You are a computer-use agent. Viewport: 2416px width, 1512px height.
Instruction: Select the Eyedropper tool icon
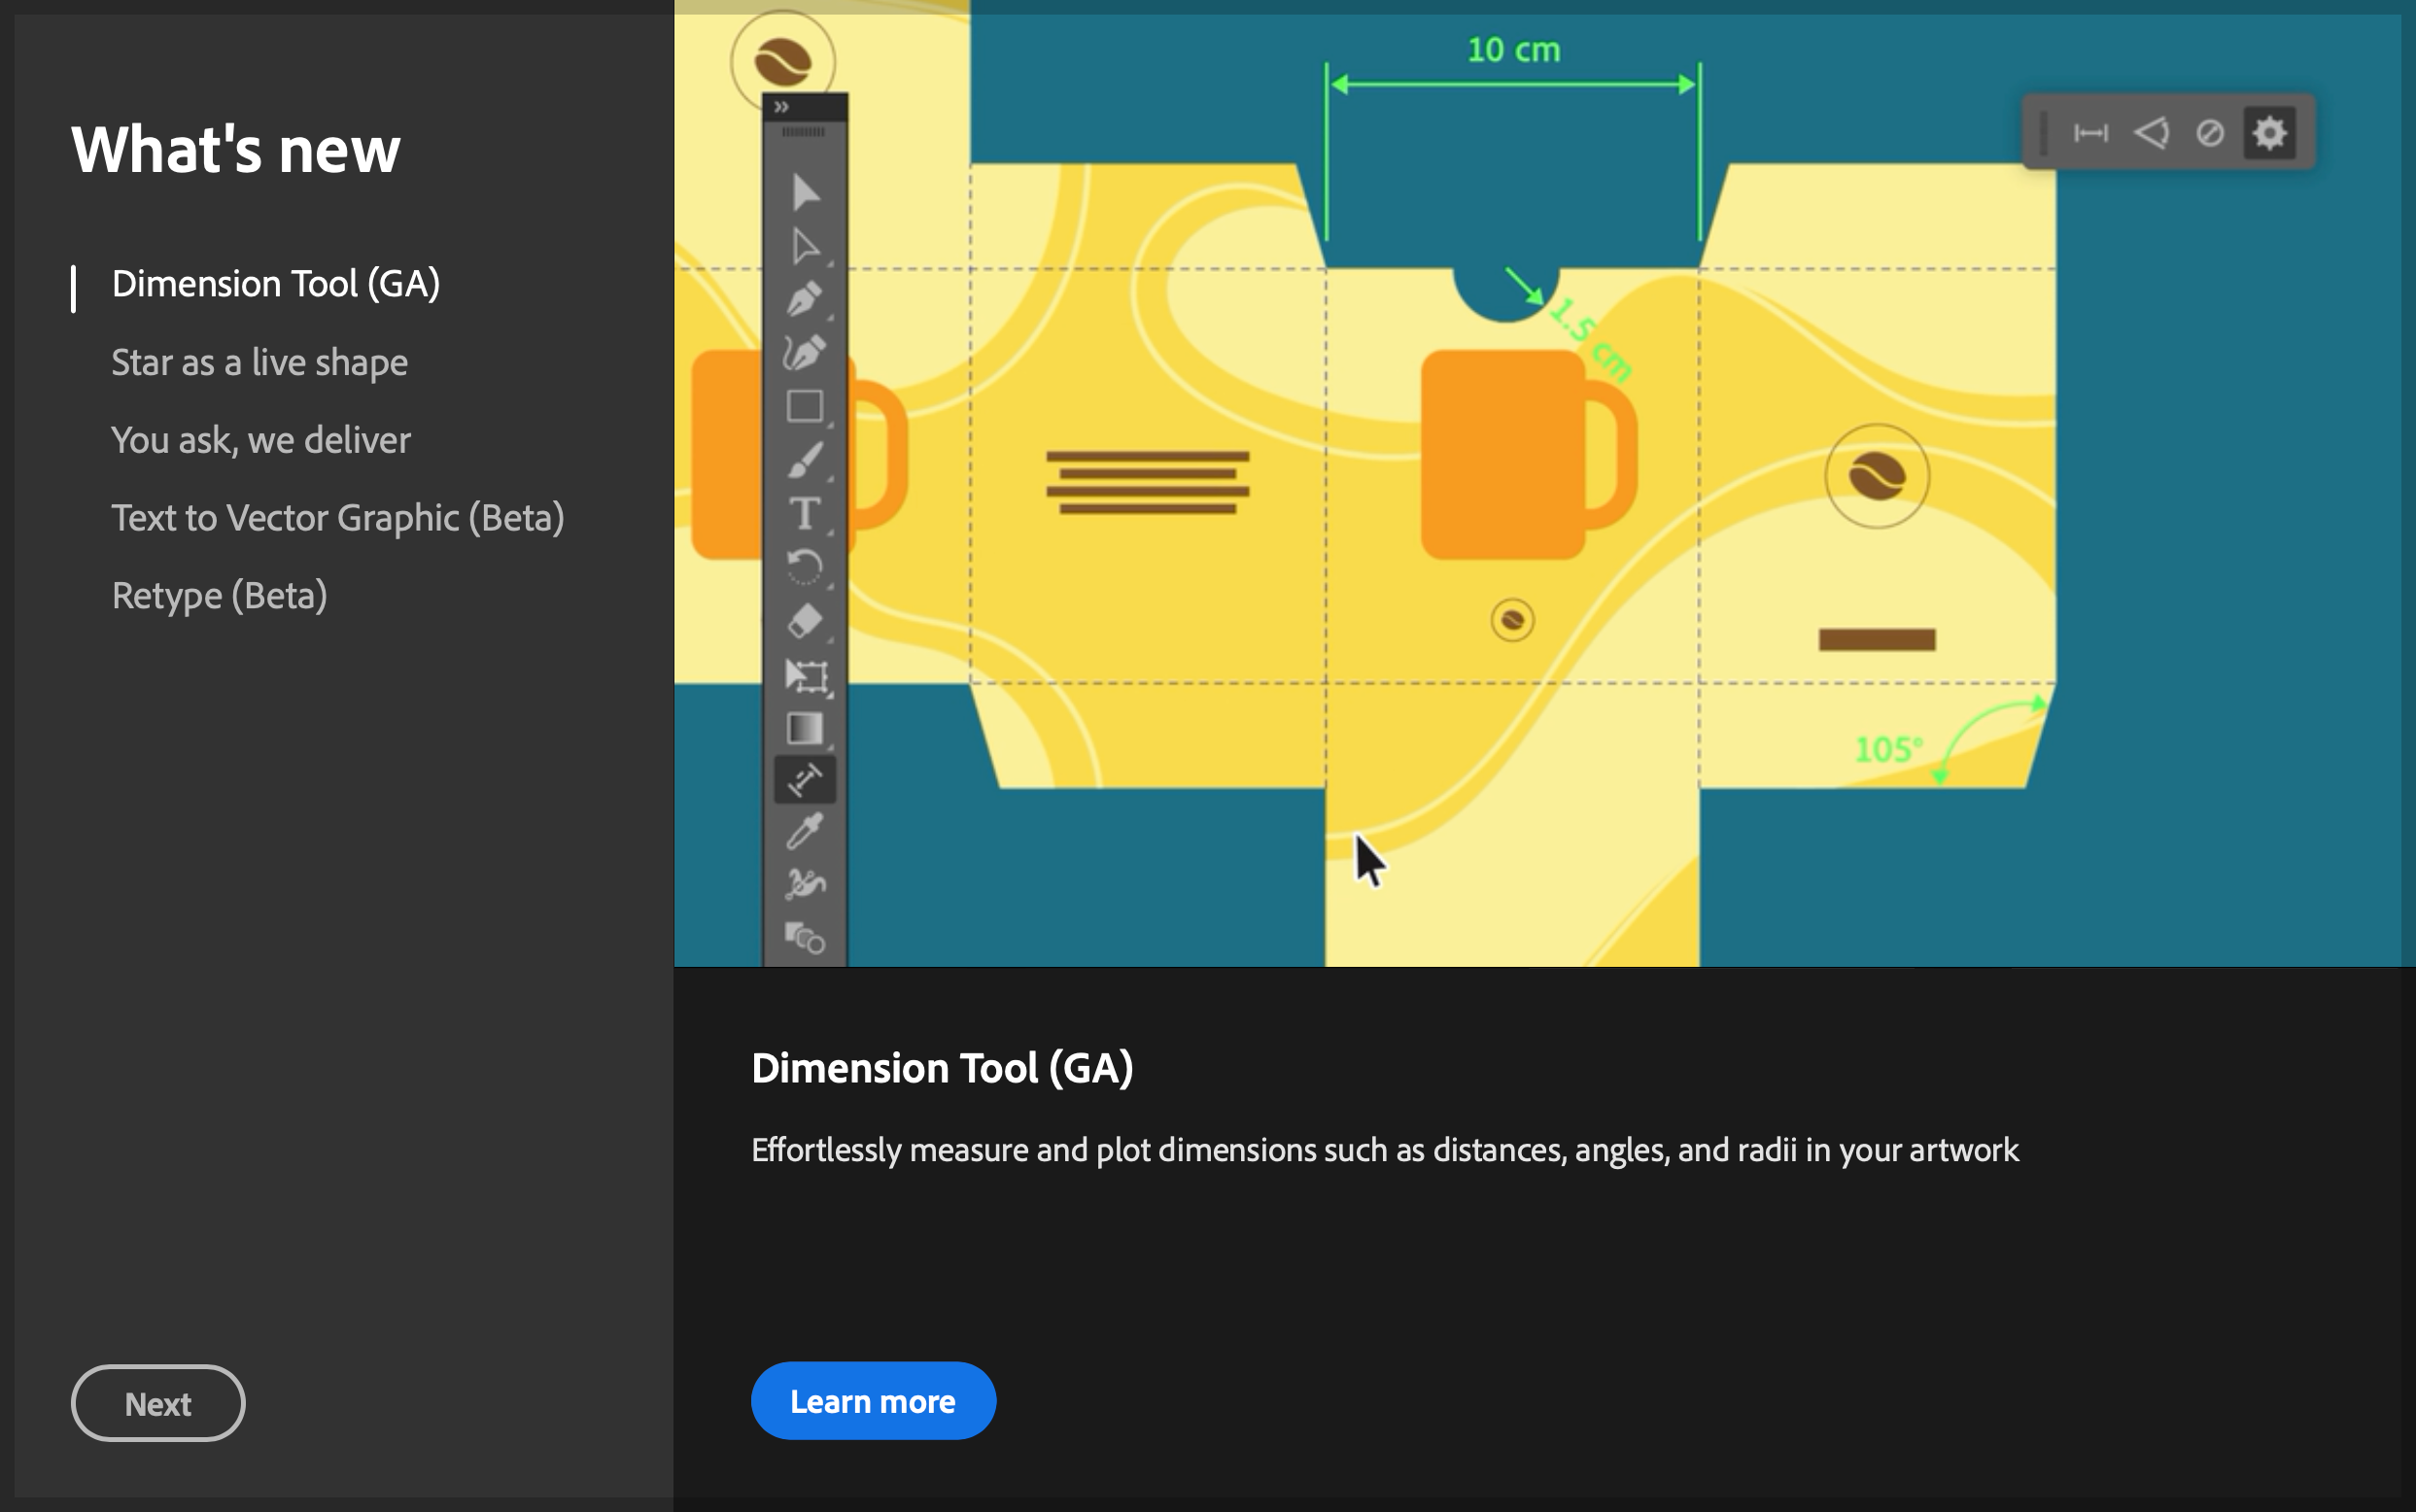pos(805,831)
